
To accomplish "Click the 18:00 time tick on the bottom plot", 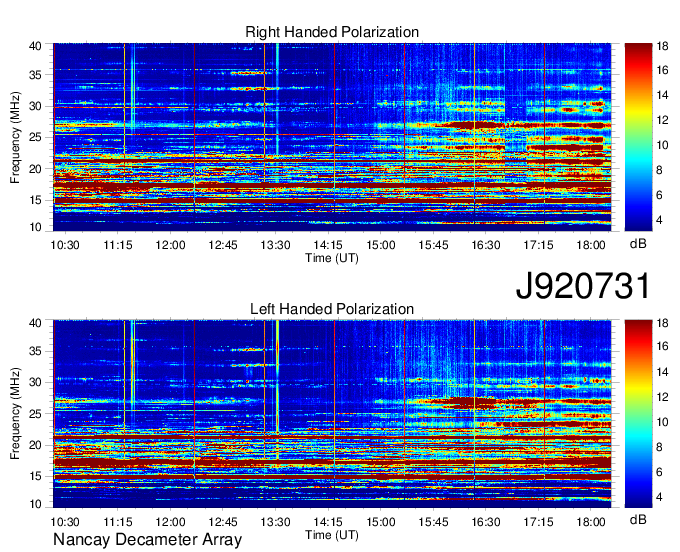I will 591,522.
